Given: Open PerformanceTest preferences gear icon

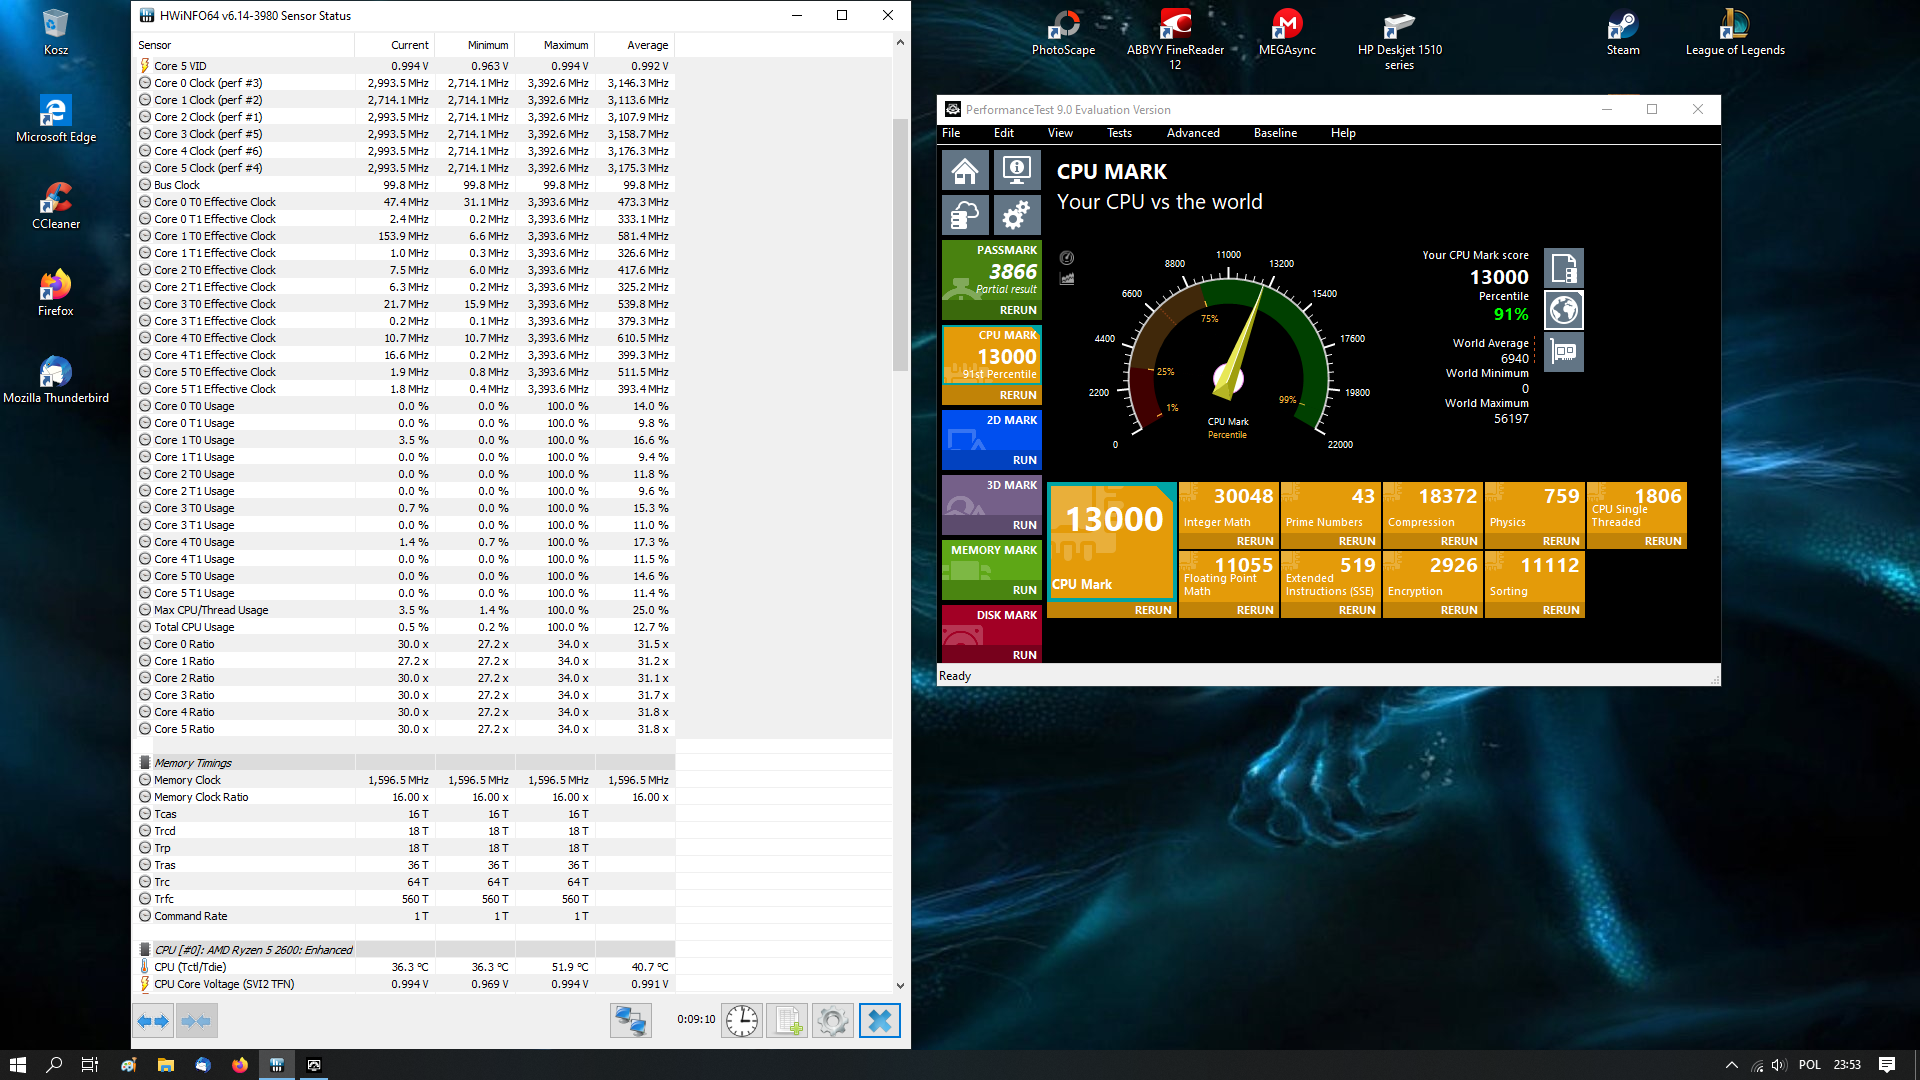Looking at the screenshot, I should click(1016, 215).
